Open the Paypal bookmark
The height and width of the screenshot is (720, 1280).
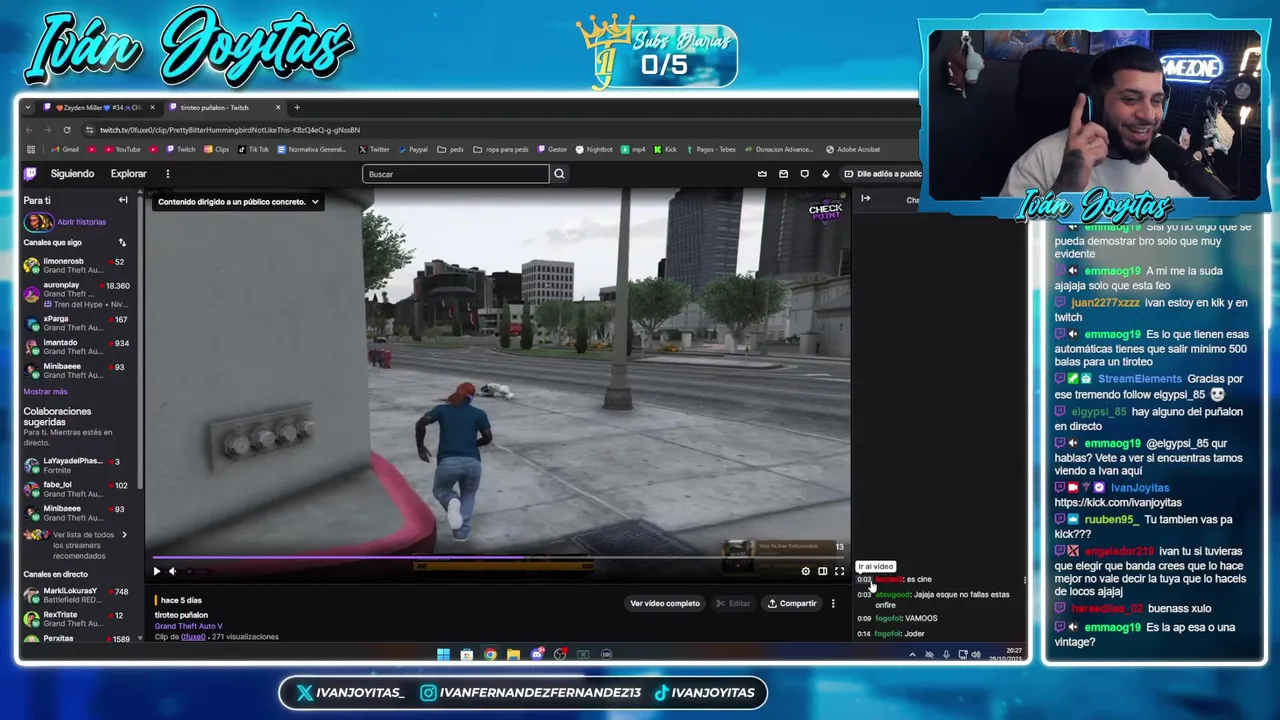pos(413,150)
